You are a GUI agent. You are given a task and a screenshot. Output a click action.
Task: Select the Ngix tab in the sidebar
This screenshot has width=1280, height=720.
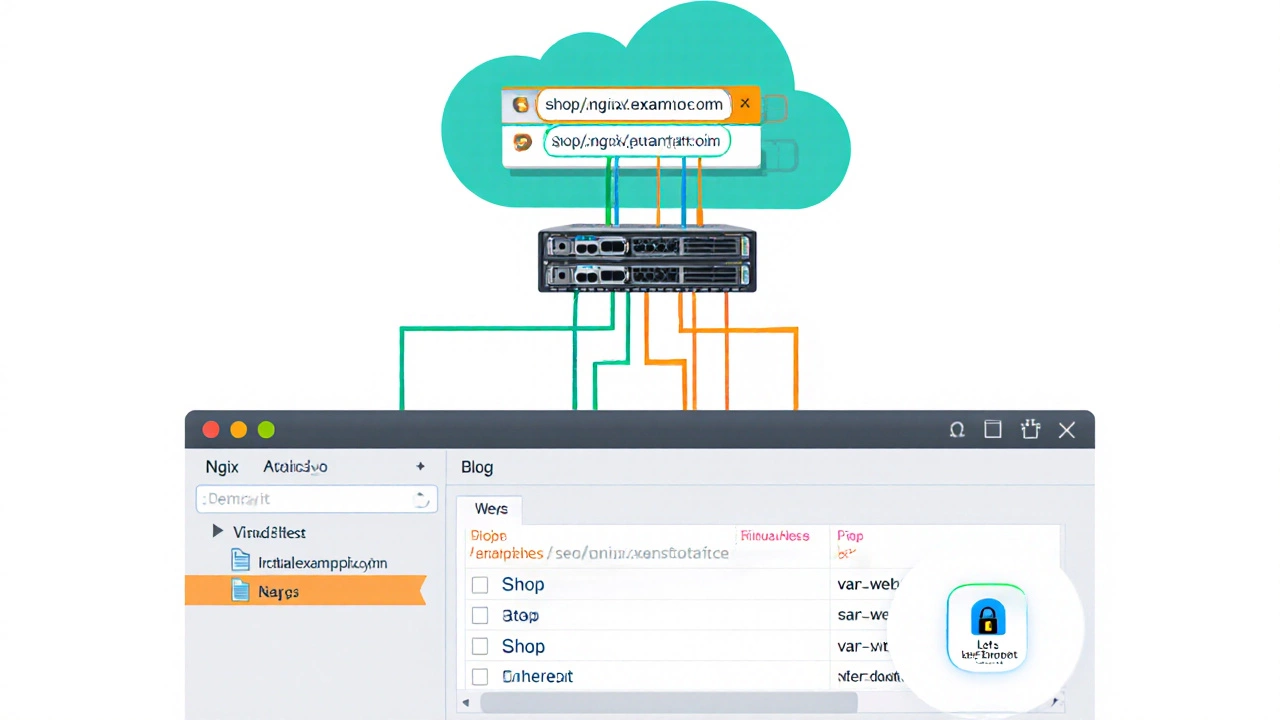[222, 466]
